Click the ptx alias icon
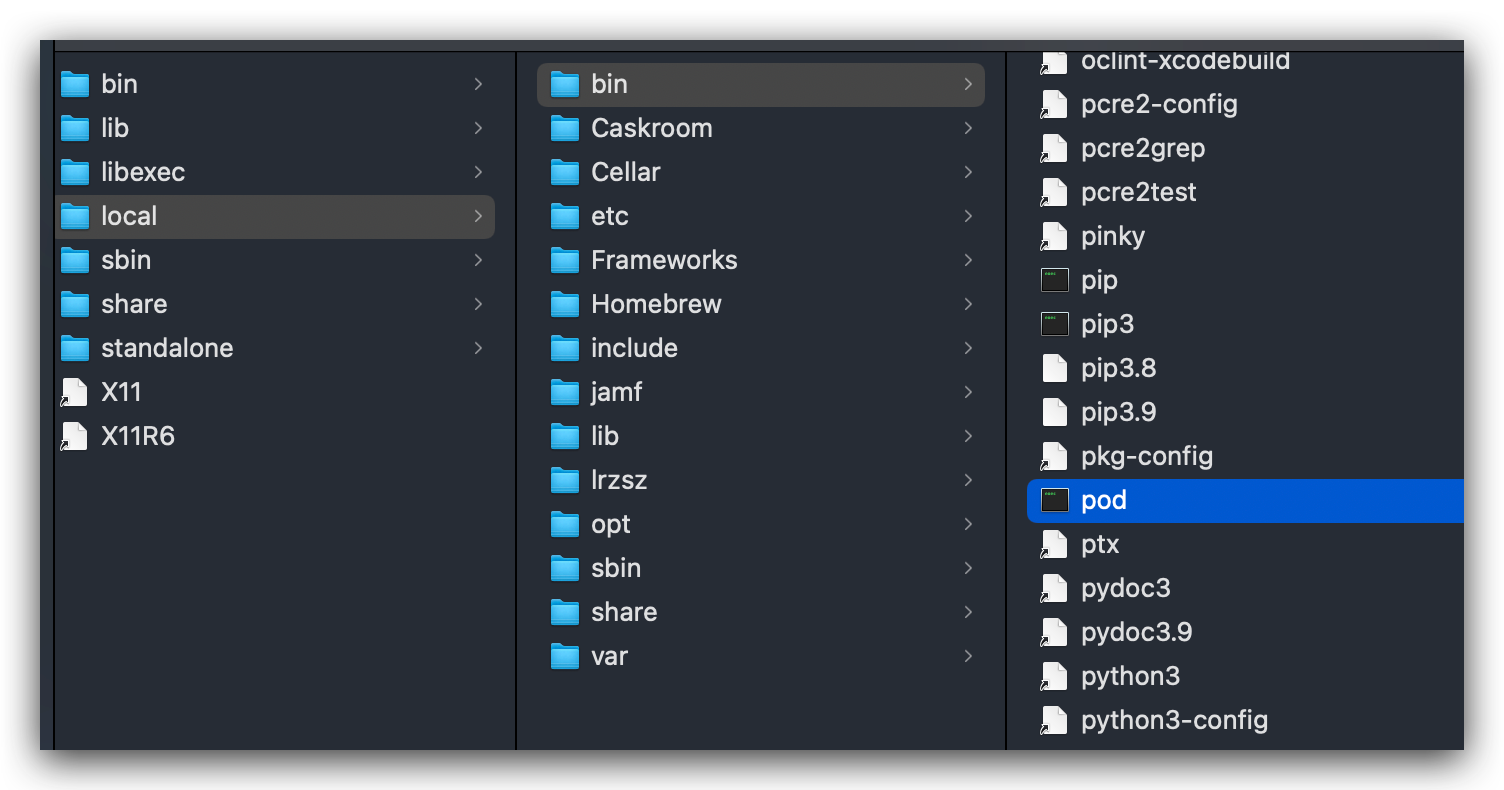 tap(1055, 544)
